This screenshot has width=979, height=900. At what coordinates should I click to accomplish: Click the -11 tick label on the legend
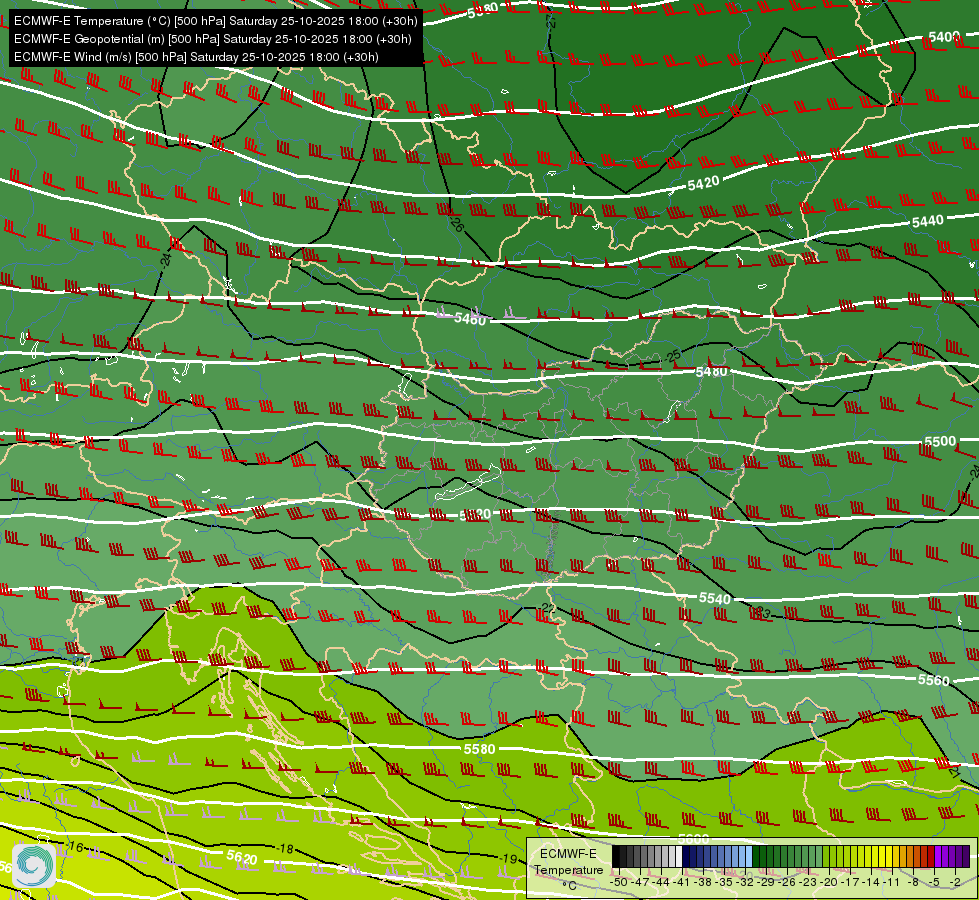pyautogui.click(x=892, y=882)
